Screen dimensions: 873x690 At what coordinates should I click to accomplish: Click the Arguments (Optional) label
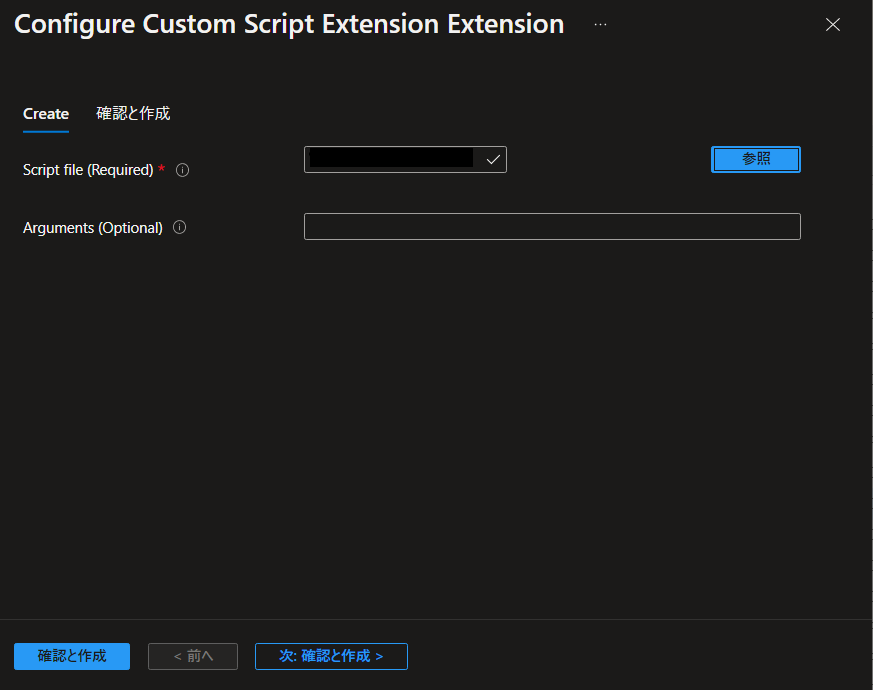93,228
